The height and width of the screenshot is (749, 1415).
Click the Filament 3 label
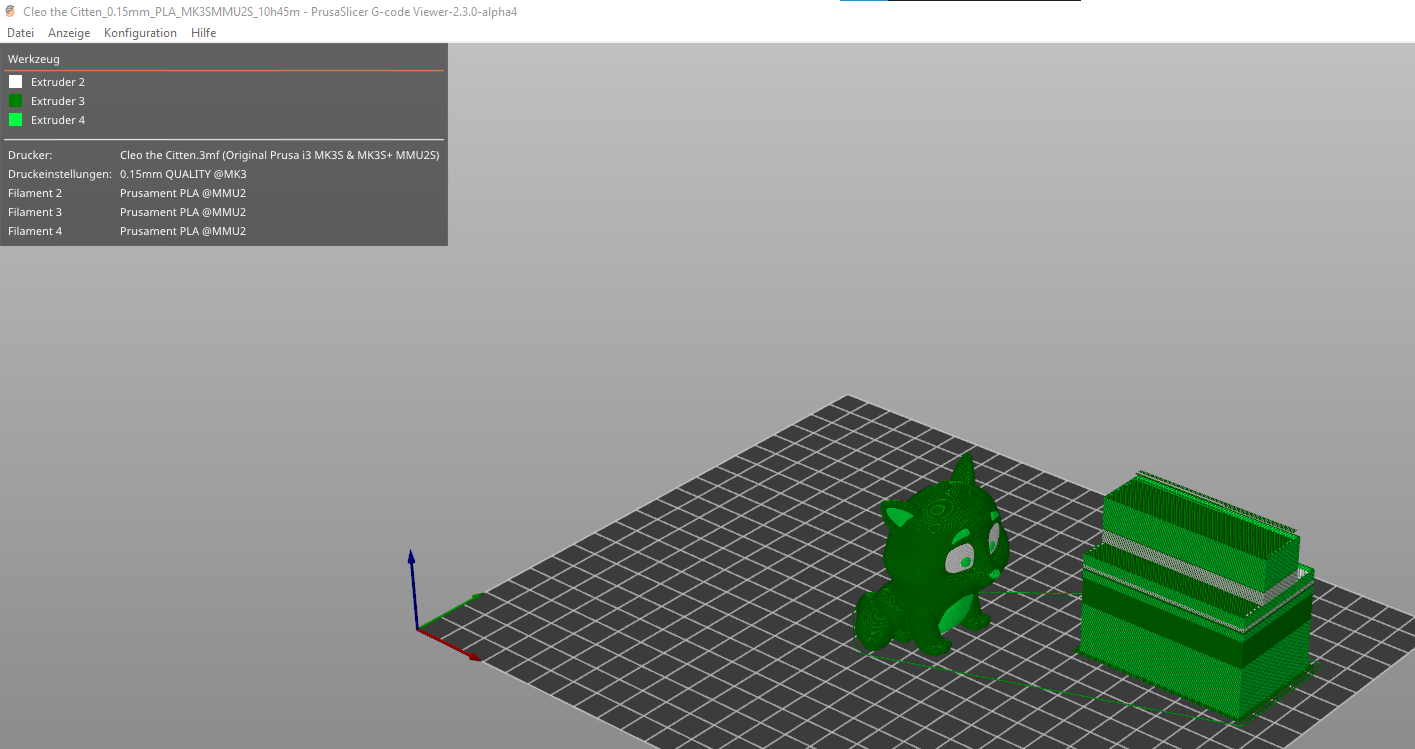(x=35, y=212)
